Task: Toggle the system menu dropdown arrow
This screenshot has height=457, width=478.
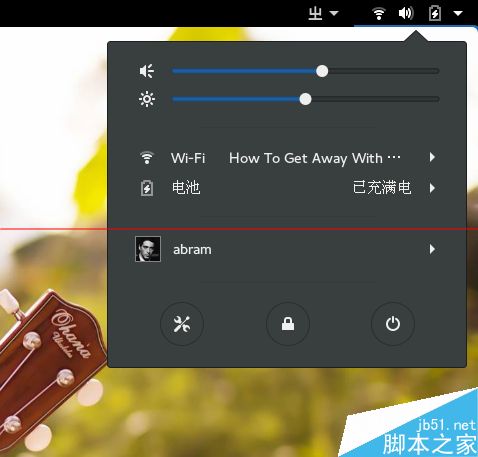Action: point(458,13)
